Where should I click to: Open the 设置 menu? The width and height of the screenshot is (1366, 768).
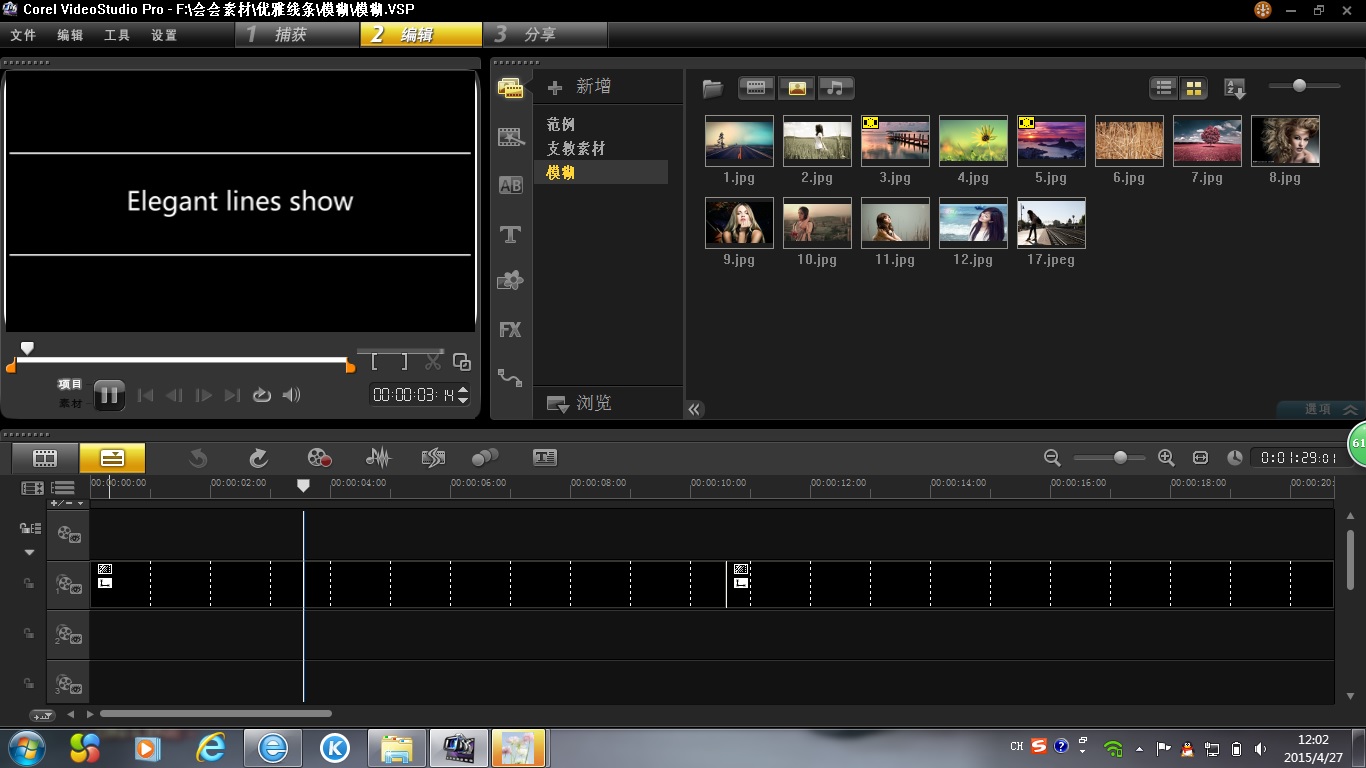[x=164, y=35]
